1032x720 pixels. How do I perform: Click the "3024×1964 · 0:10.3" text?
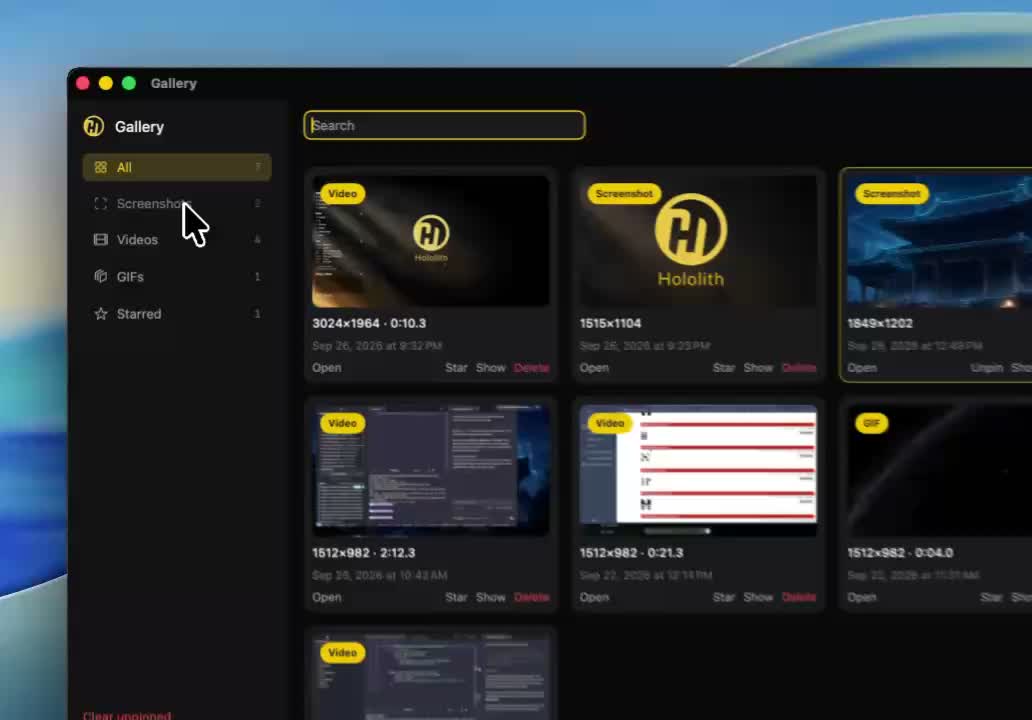369,323
